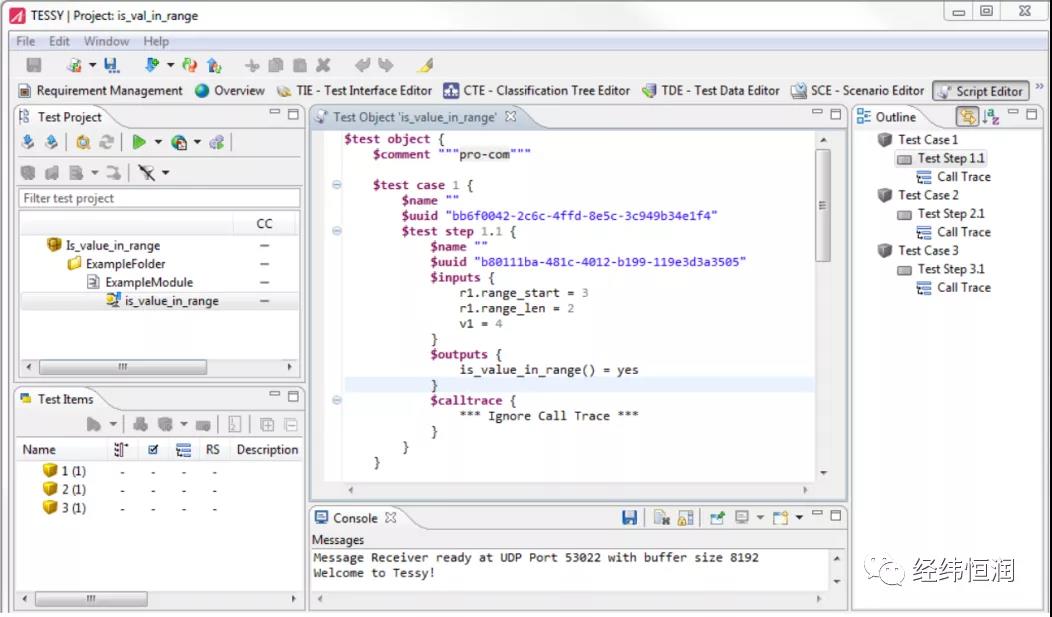
Task: Open the Edit menu
Action: (59, 42)
